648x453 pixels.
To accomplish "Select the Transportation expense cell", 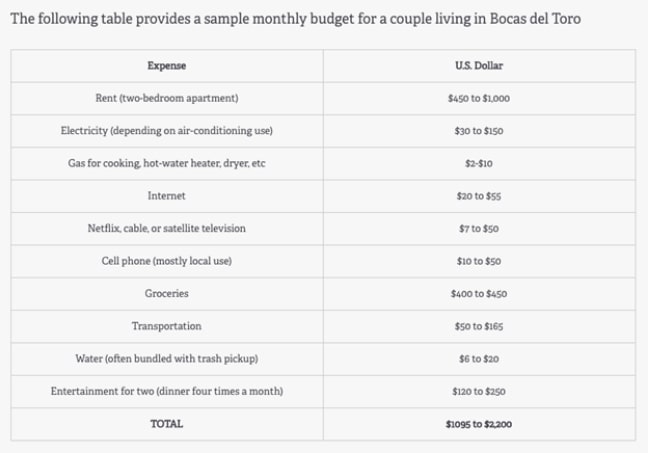I will 167,326.
